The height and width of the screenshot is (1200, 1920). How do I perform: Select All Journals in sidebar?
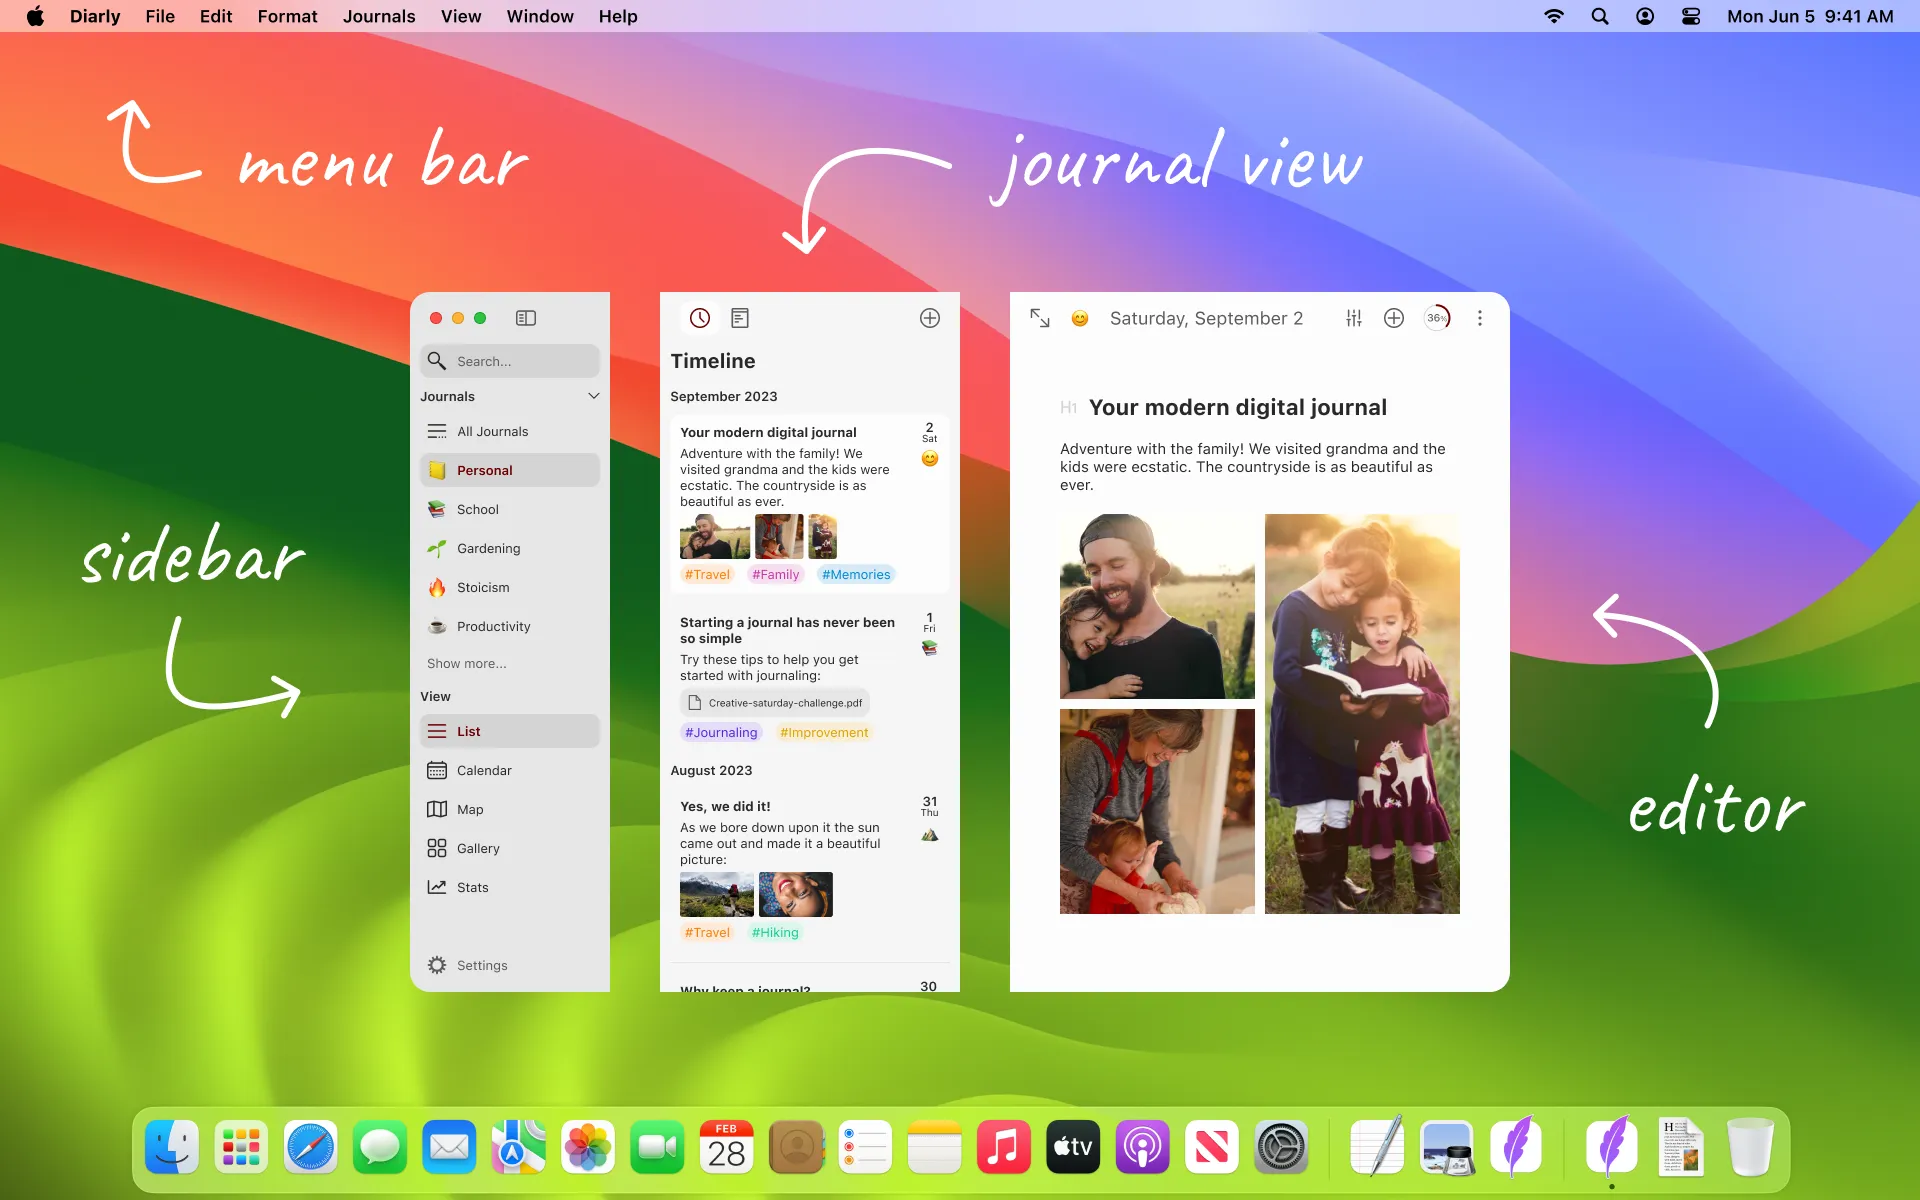pyautogui.click(x=510, y=431)
